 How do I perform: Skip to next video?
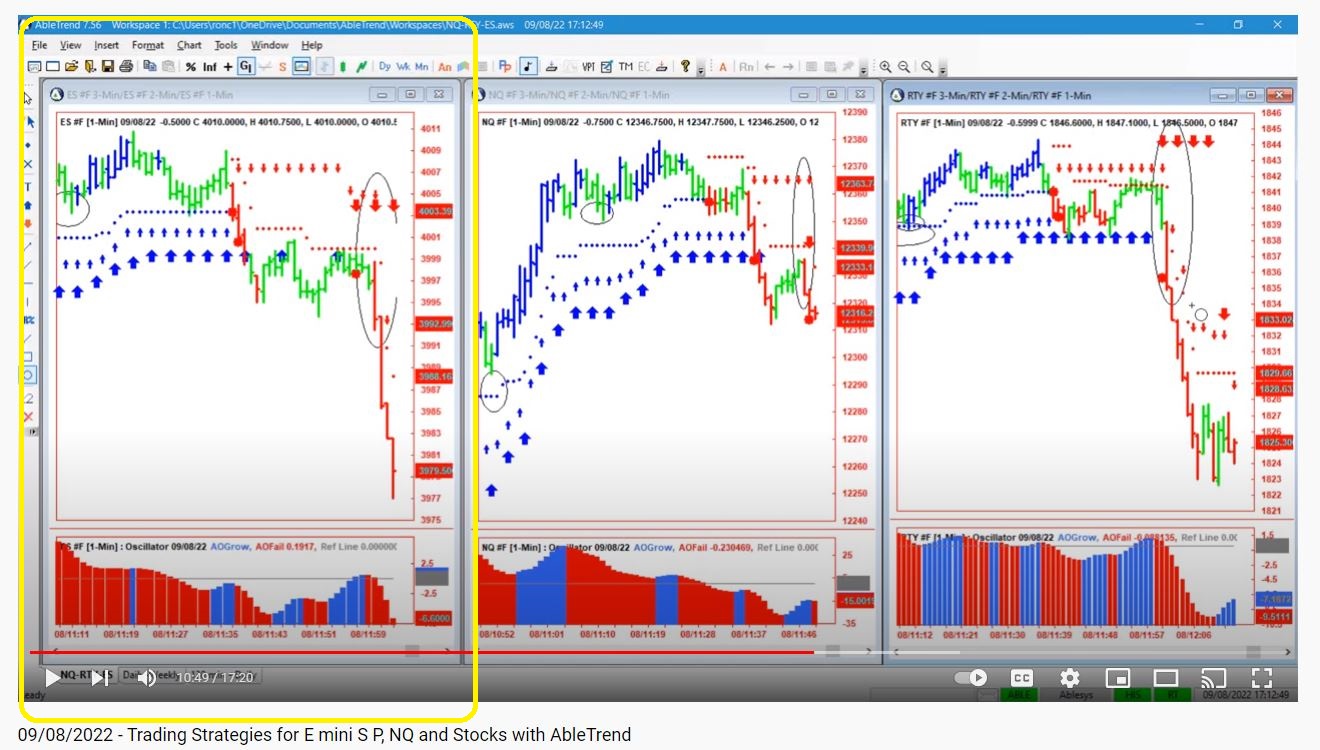(100, 678)
